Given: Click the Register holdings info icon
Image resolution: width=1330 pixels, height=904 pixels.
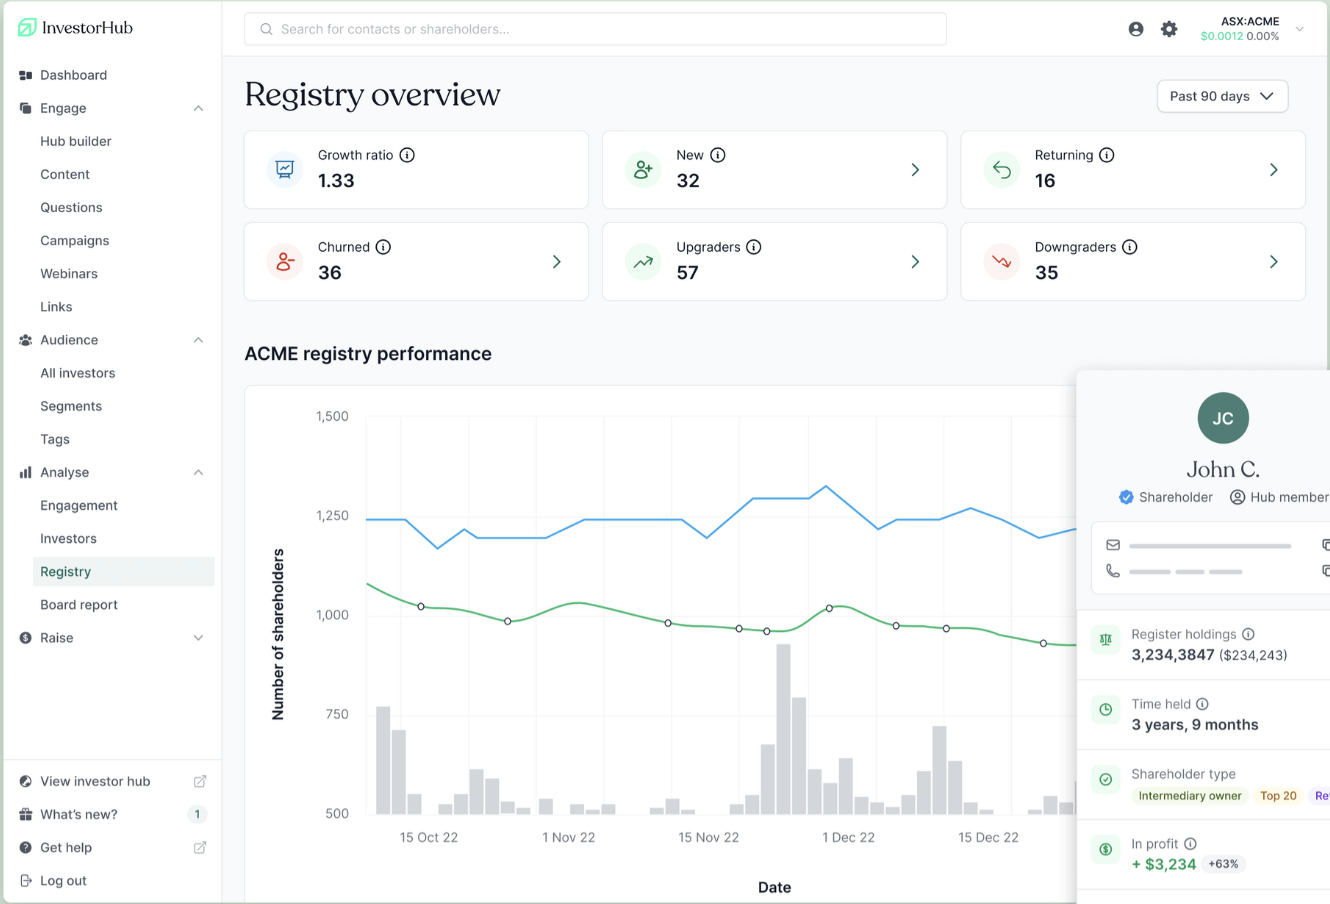Looking at the screenshot, I should (1248, 634).
